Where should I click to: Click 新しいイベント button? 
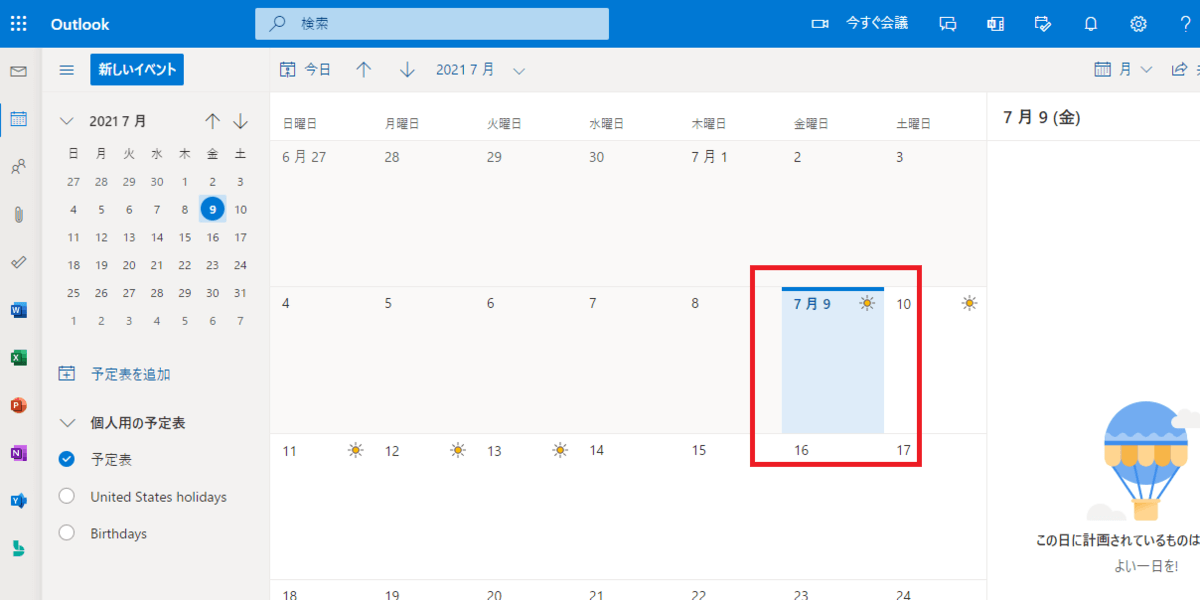tap(137, 70)
